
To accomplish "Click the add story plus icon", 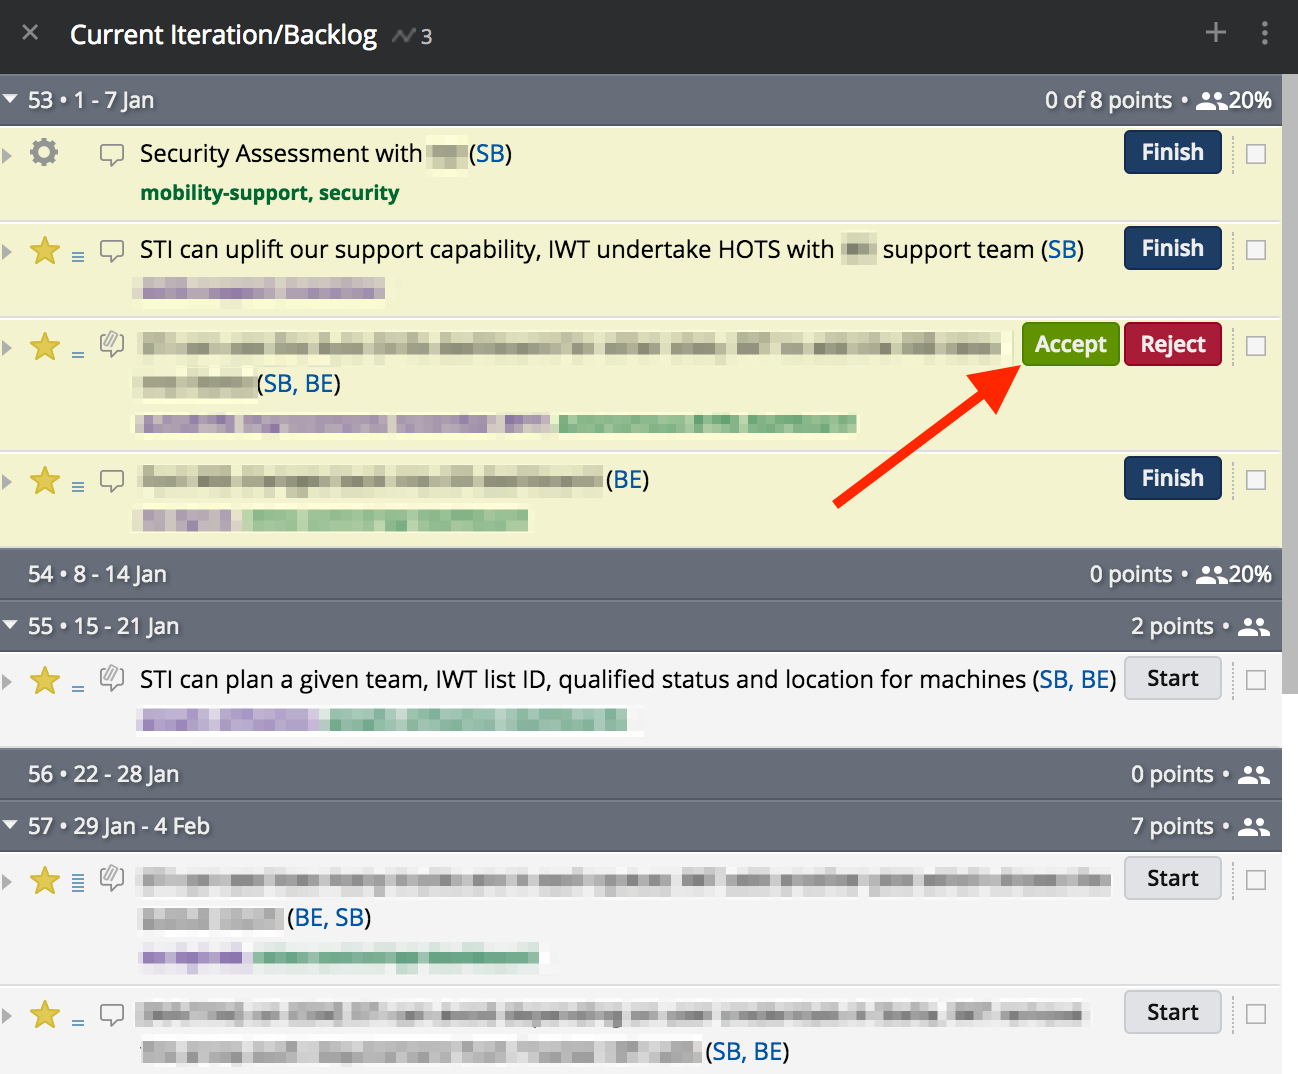I will pyautogui.click(x=1215, y=33).
